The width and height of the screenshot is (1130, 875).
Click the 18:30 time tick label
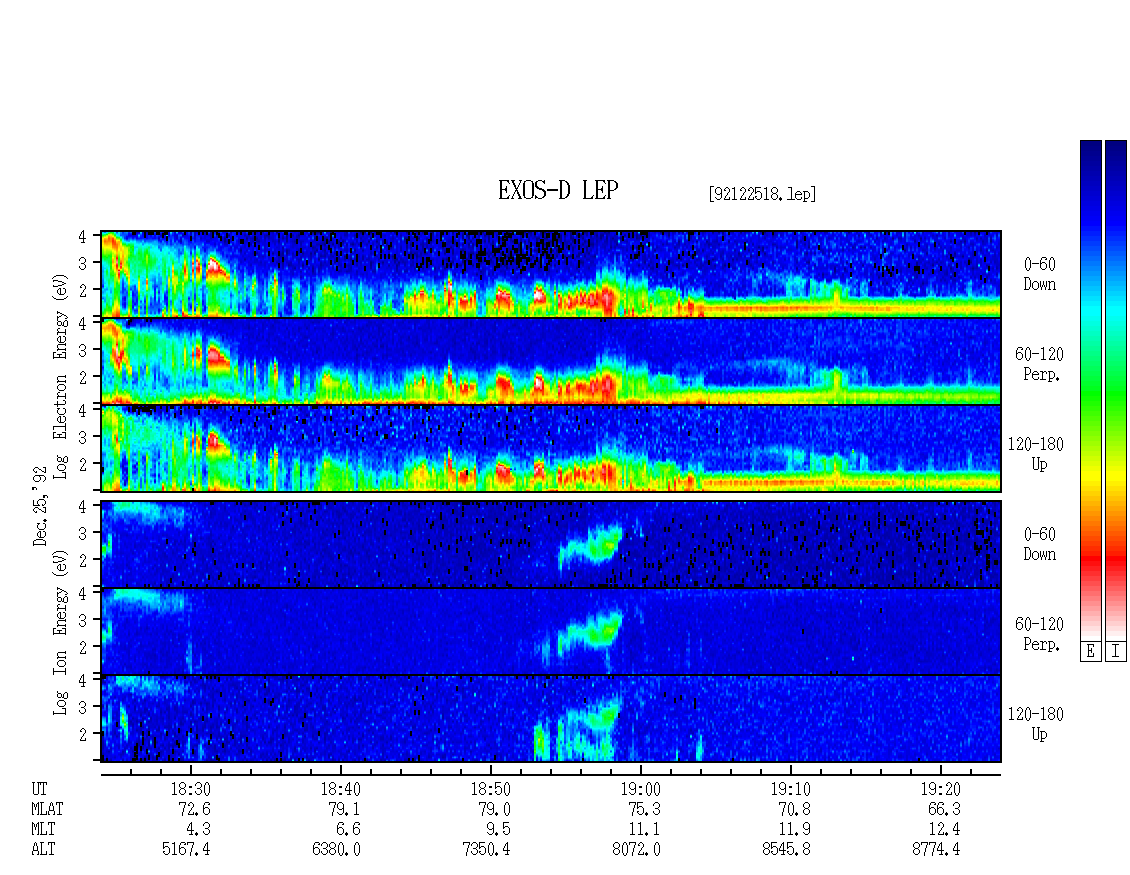[x=190, y=789]
